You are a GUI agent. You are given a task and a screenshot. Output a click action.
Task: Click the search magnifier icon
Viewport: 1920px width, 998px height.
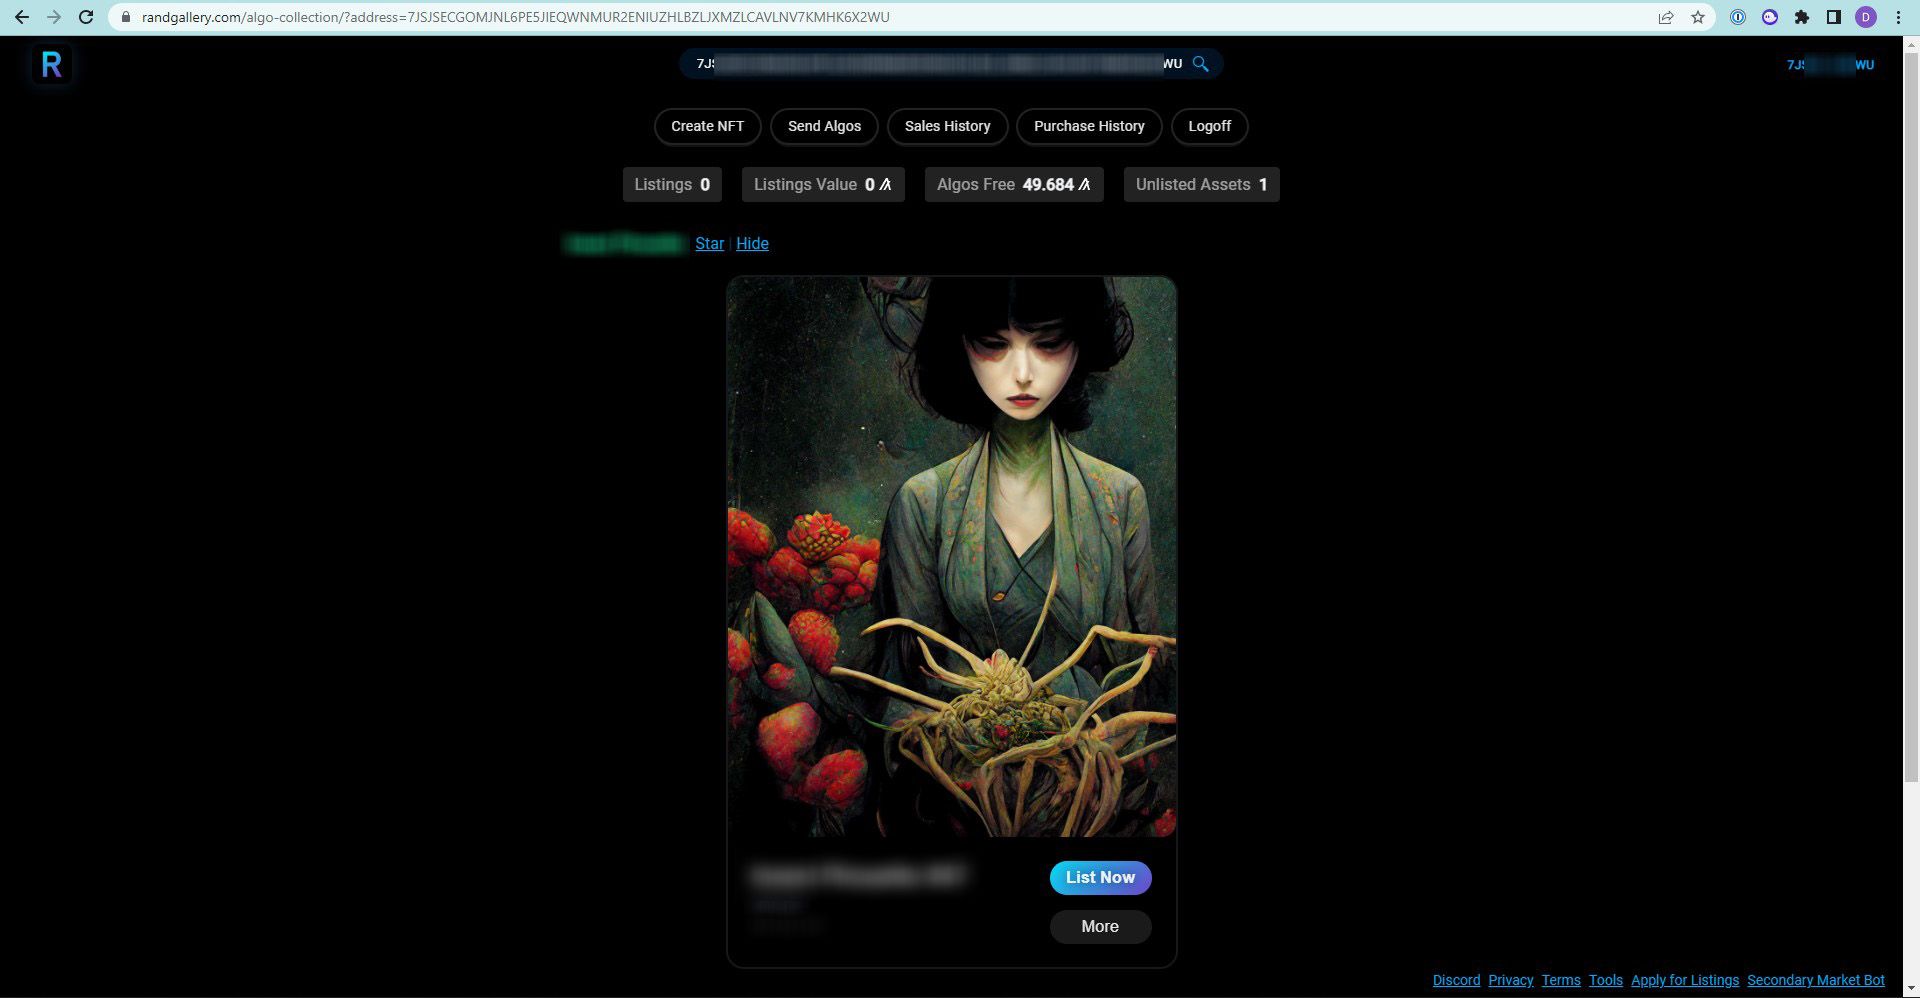coord(1200,64)
